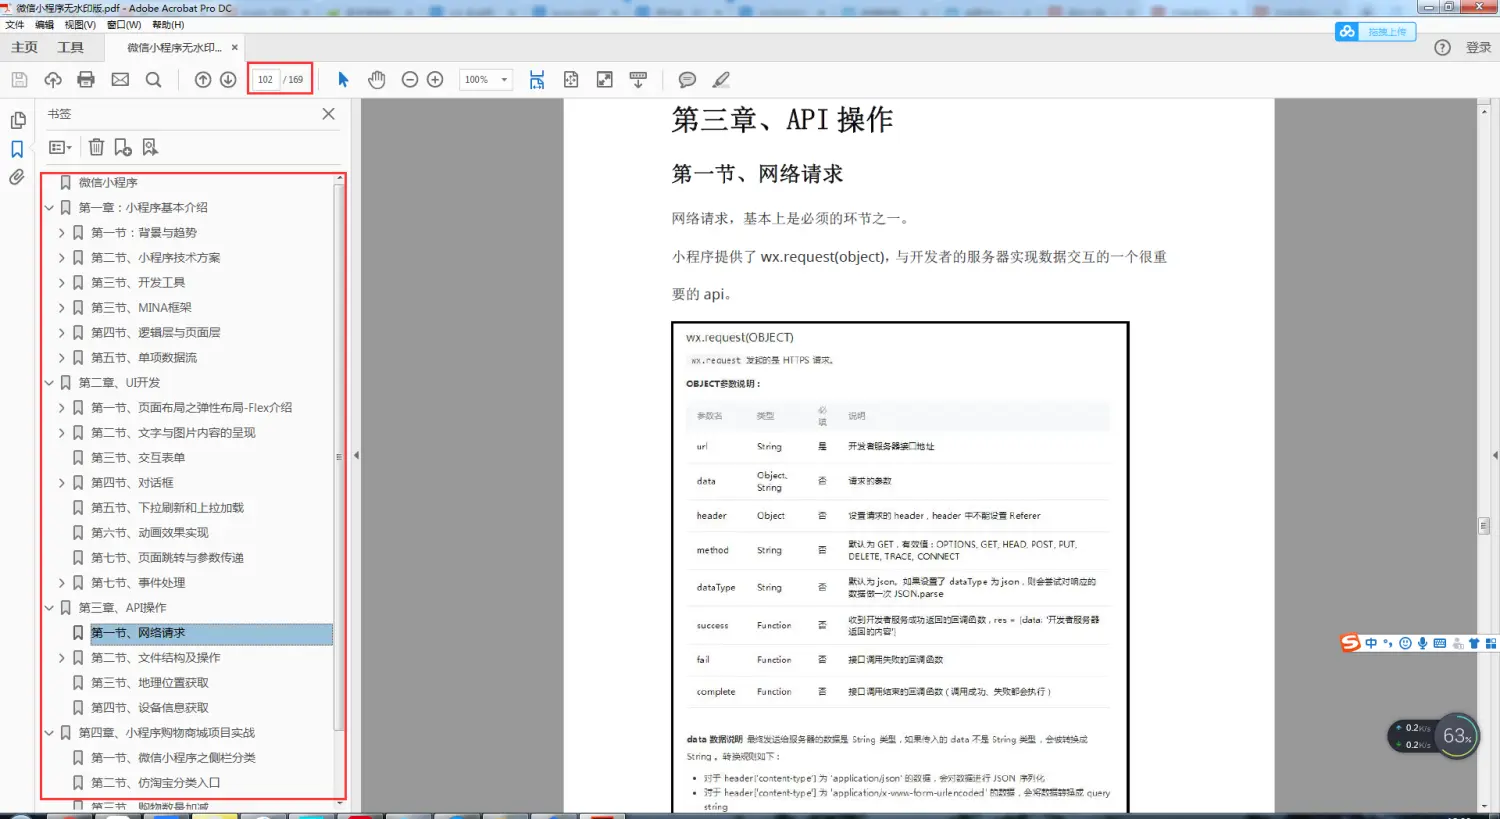The width and height of the screenshot is (1500, 819).
Task: Click the bookmarks panel scrollbar
Action: (x=339, y=456)
